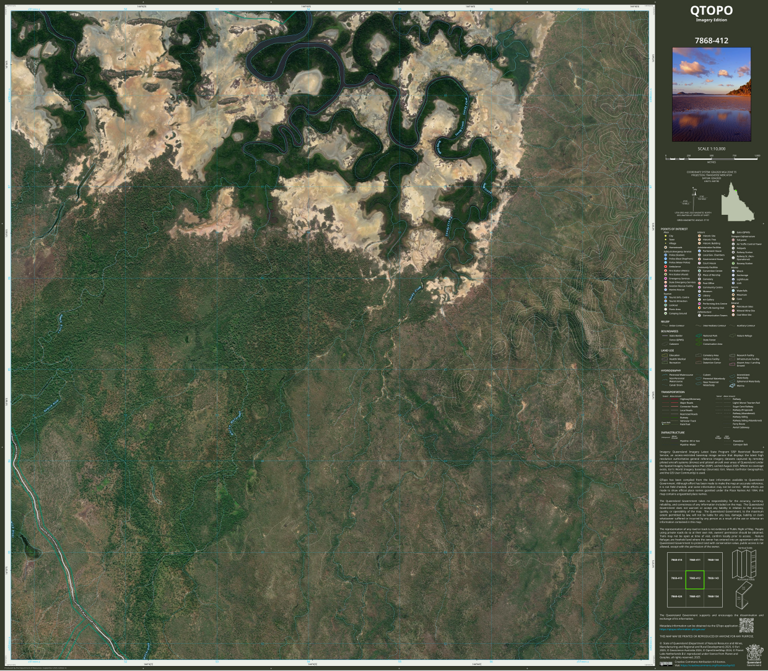This screenshot has height=671, width=768.
Task: Click the HYDROGRAPHY legend heading
Action: coord(671,371)
